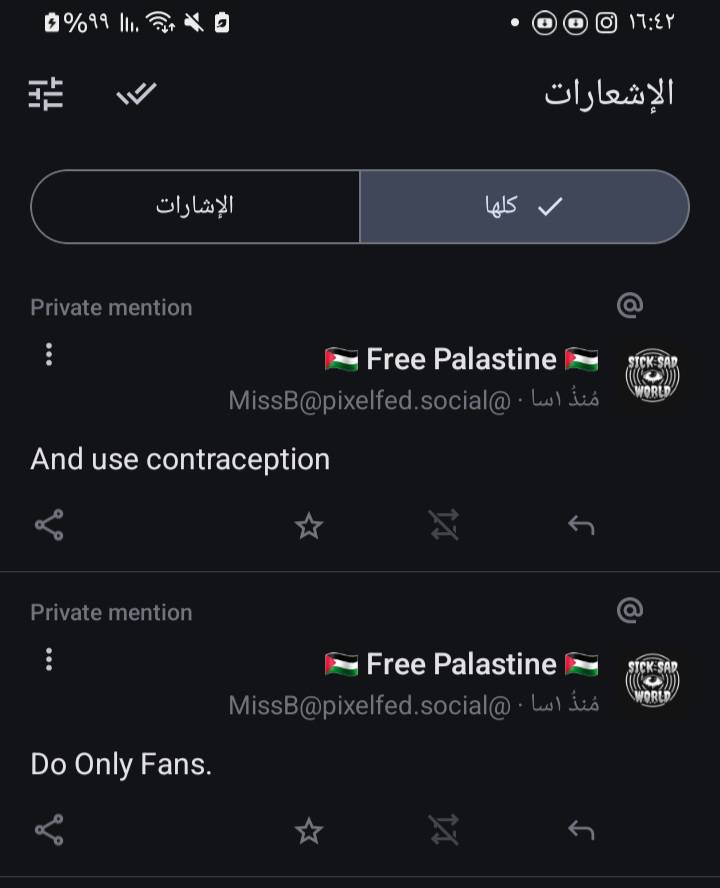Screen dimensions: 720x888
Task: Tap disabled boost icon on "Do Only Fans."
Action: (x=444, y=831)
